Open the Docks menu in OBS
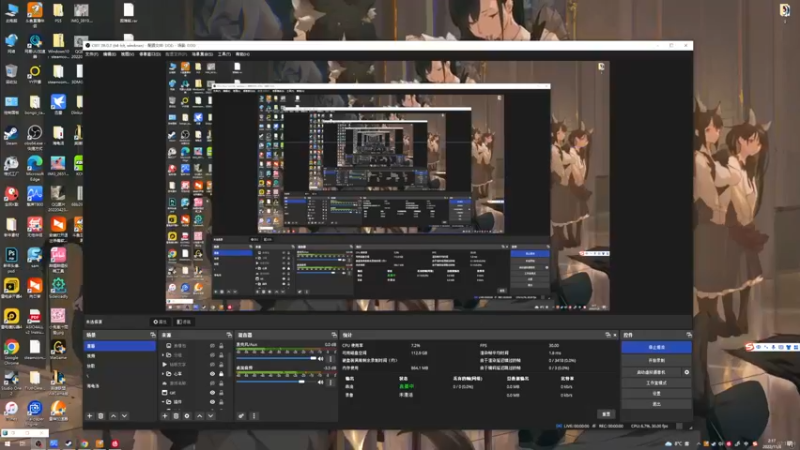This screenshot has width=800, height=450. 149,54
